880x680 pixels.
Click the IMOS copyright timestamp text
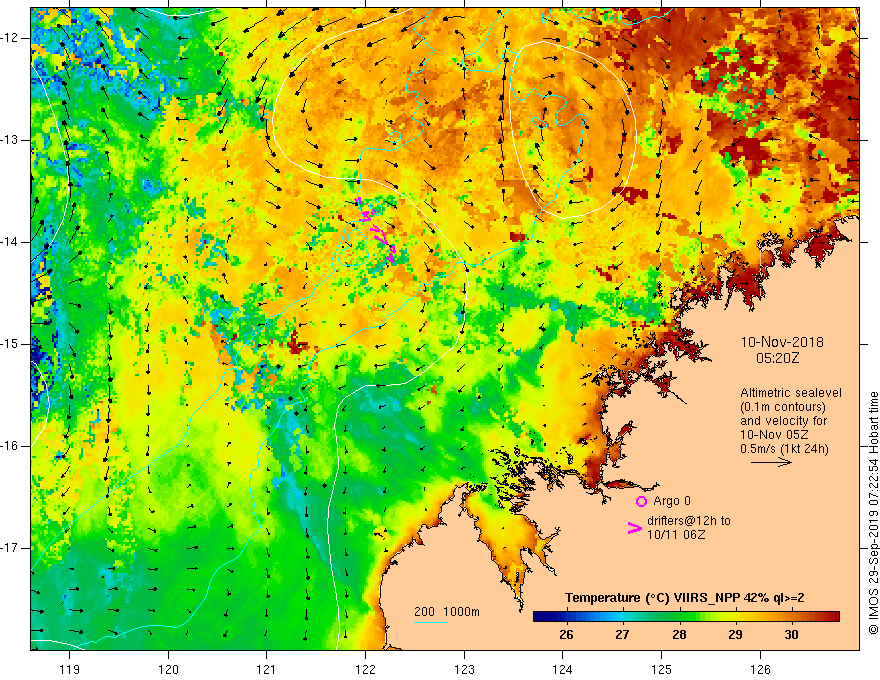[x=873, y=513]
